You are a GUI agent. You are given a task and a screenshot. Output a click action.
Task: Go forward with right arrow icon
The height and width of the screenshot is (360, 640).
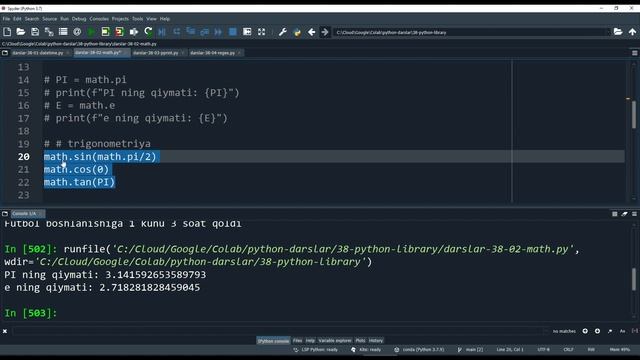(x=325, y=32)
